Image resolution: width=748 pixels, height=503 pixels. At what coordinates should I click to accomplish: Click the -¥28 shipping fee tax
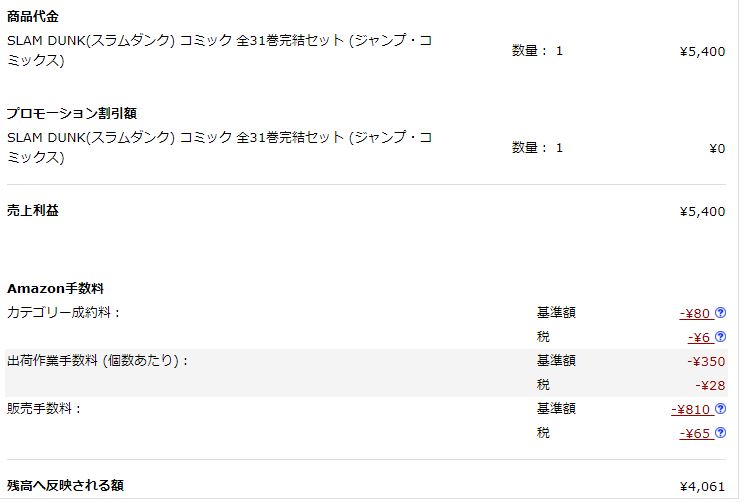(710, 385)
